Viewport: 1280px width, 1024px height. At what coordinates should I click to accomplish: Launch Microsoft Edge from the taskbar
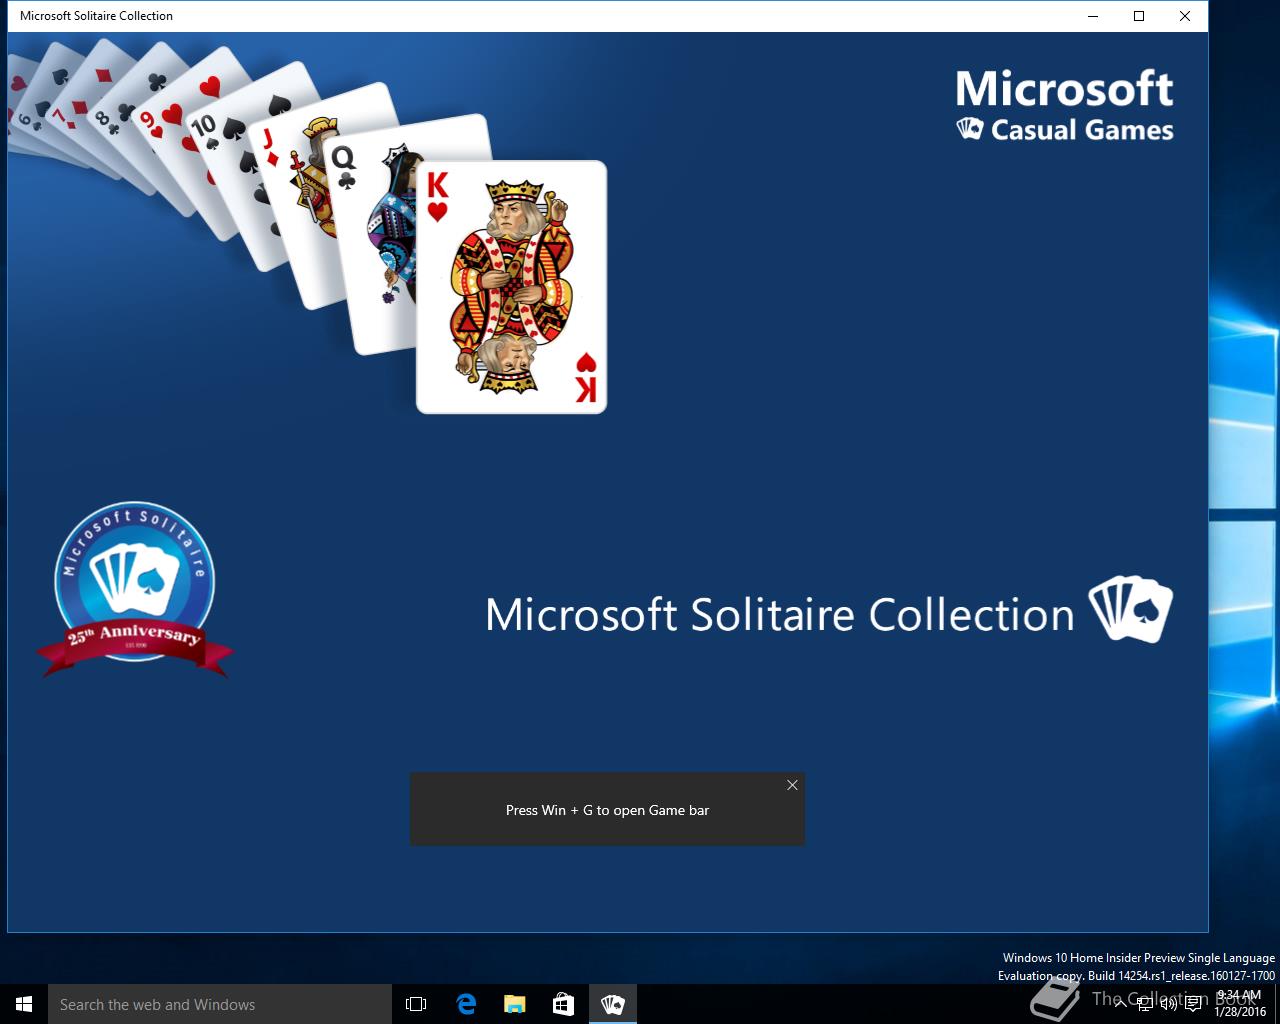(466, 1004)
